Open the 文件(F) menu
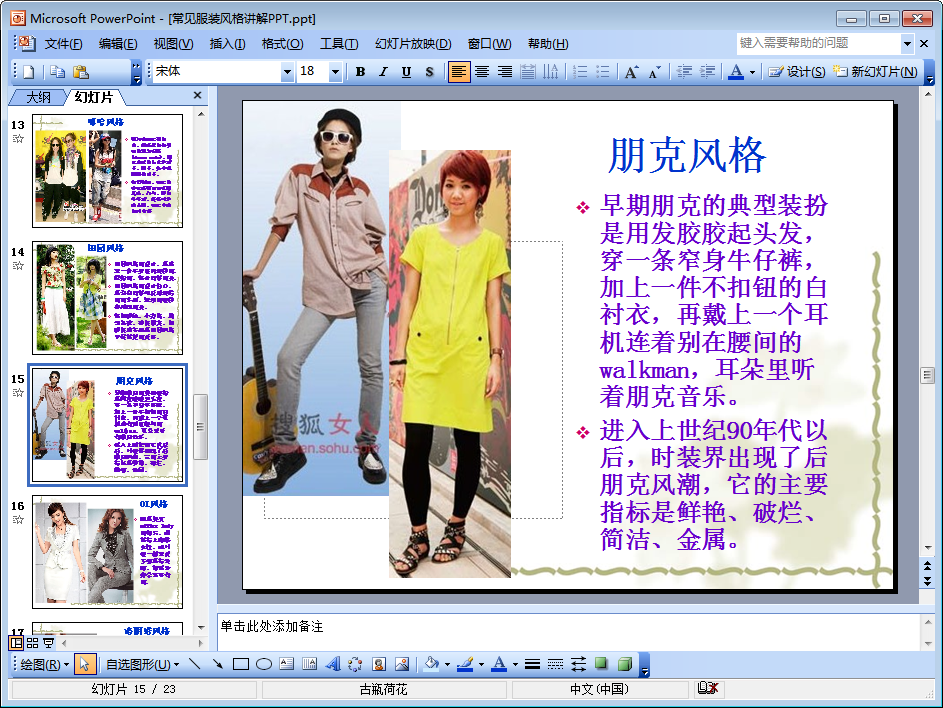 (63, 44)
